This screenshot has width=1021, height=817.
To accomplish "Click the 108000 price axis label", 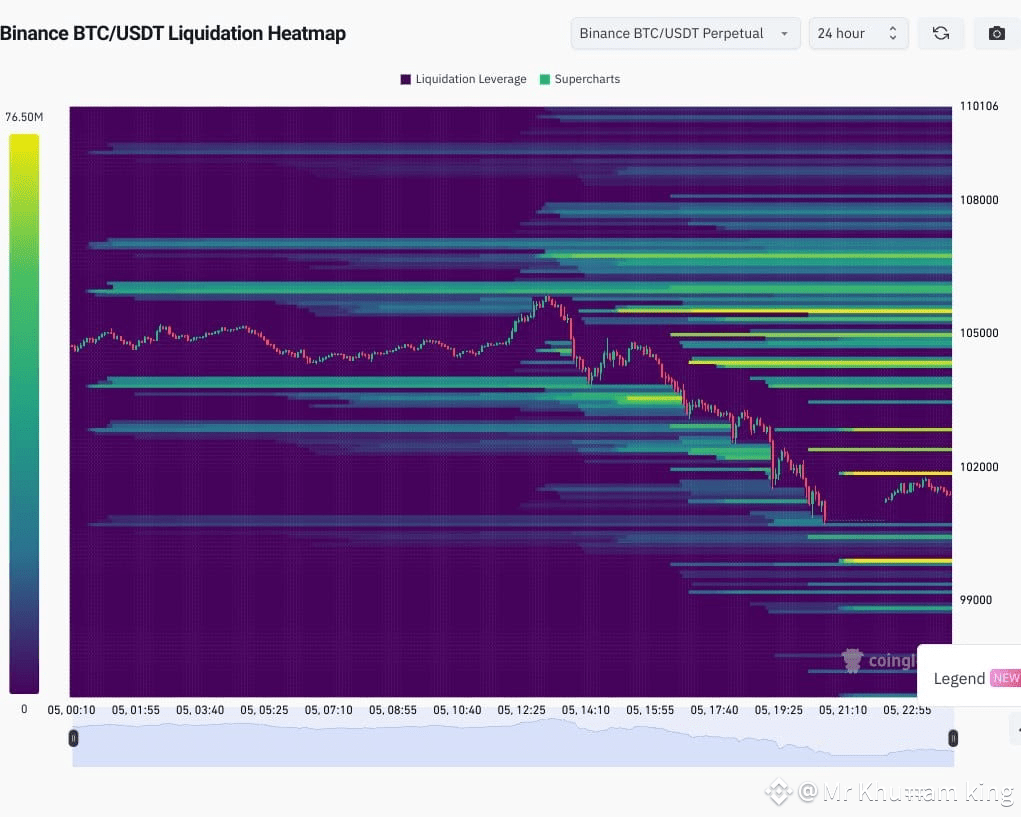I will (x=979, y=200).
